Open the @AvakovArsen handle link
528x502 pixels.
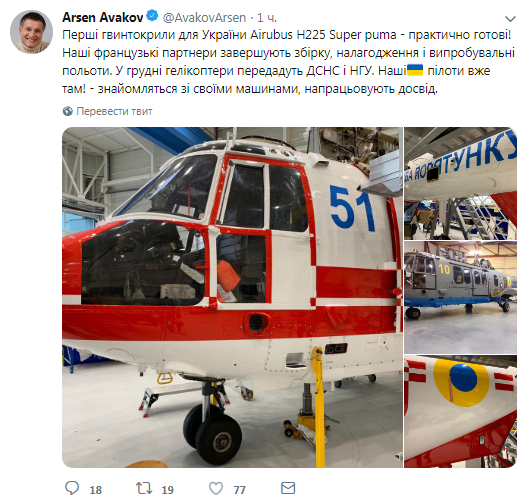pos(204,18)
